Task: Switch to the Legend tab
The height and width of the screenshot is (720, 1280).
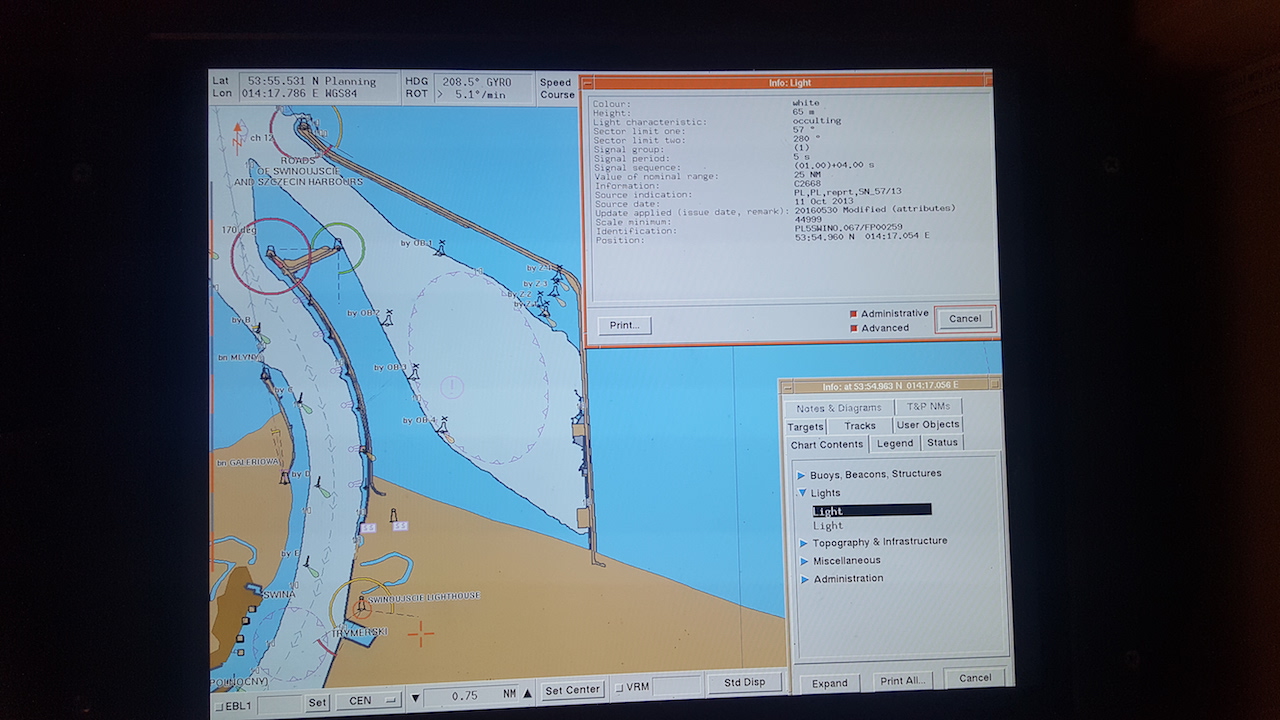Action: click(894, 443)
